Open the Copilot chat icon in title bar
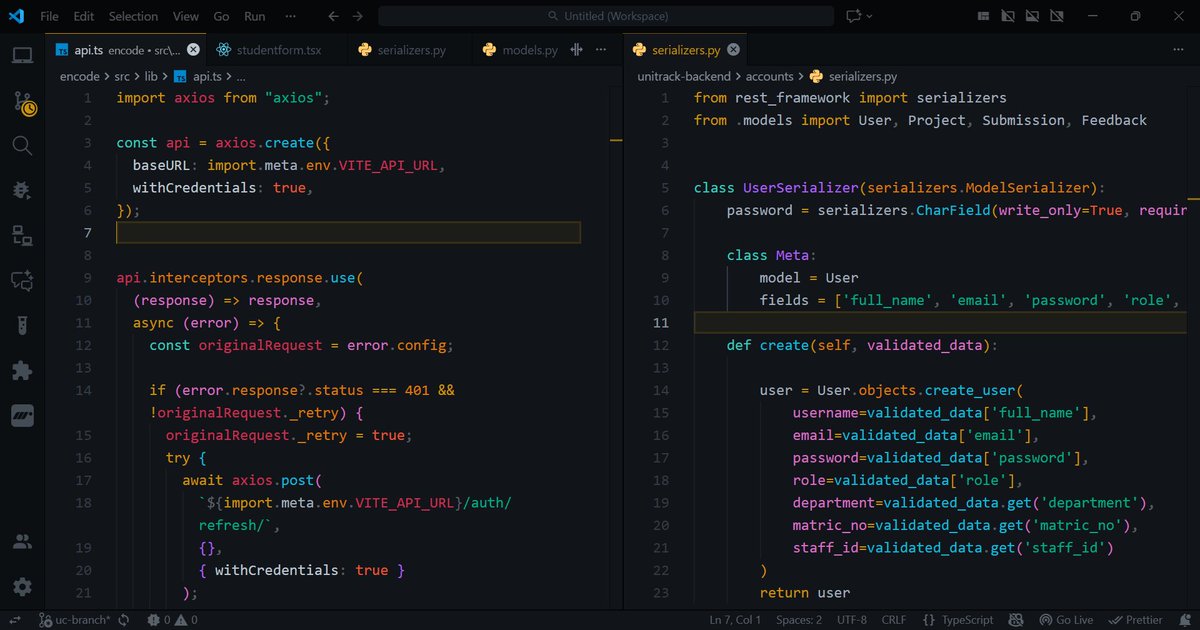Image resolution: width=1200 pixels, height=630 pixels. 854,16
